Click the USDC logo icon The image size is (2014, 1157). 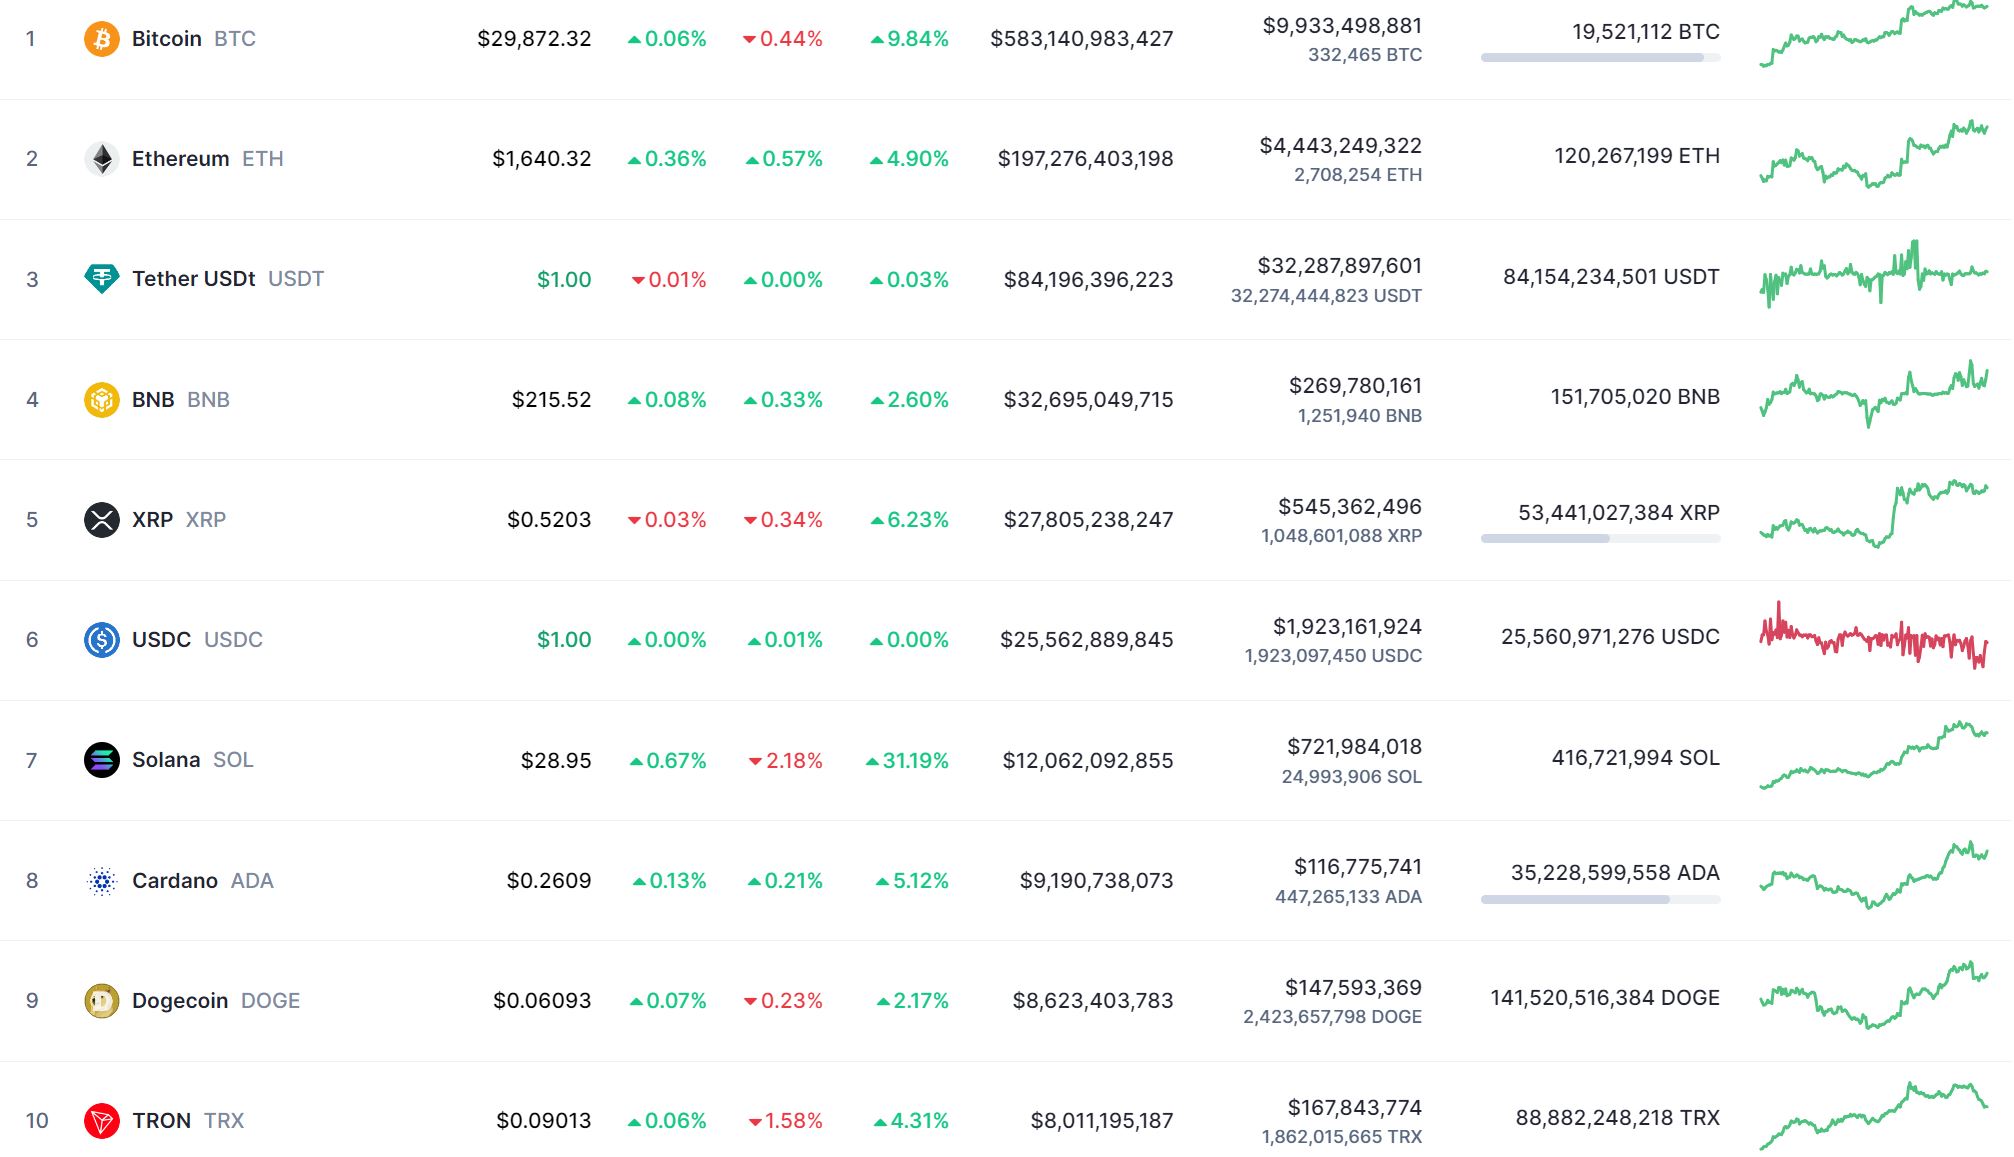point(101,640)
